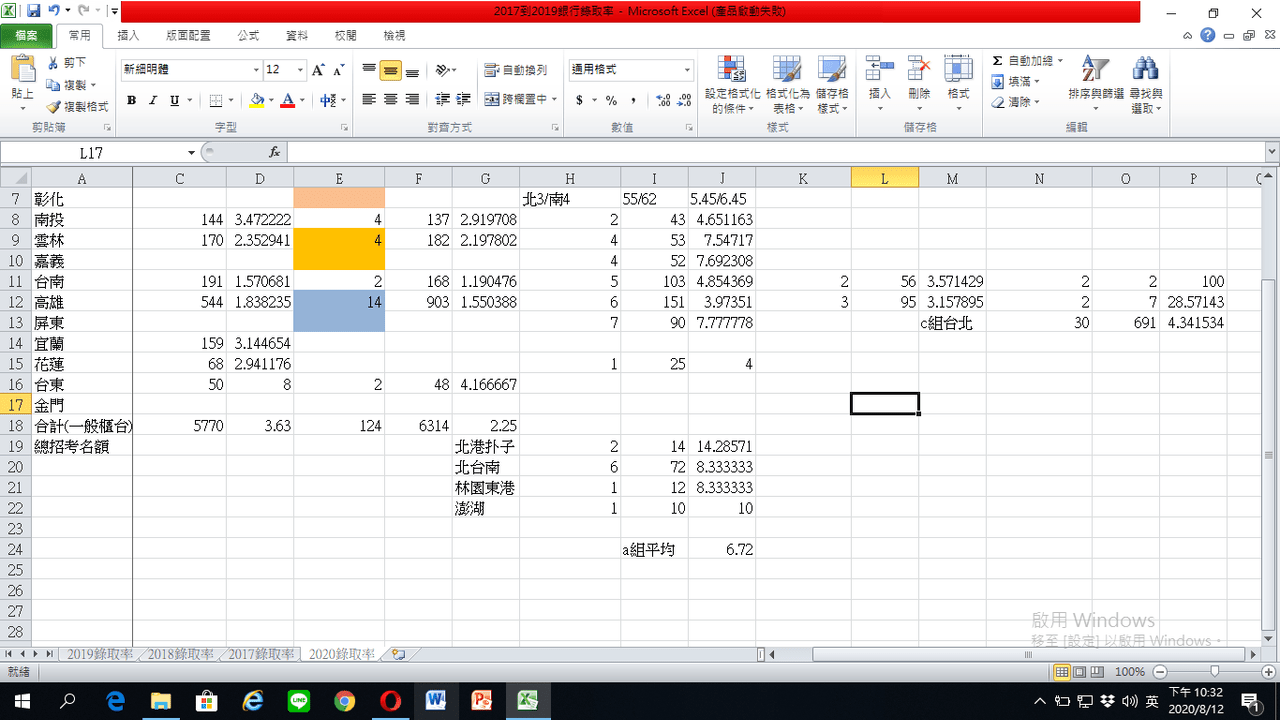Apply percent style to cells

pyautogui.click(x=611, y=100)
